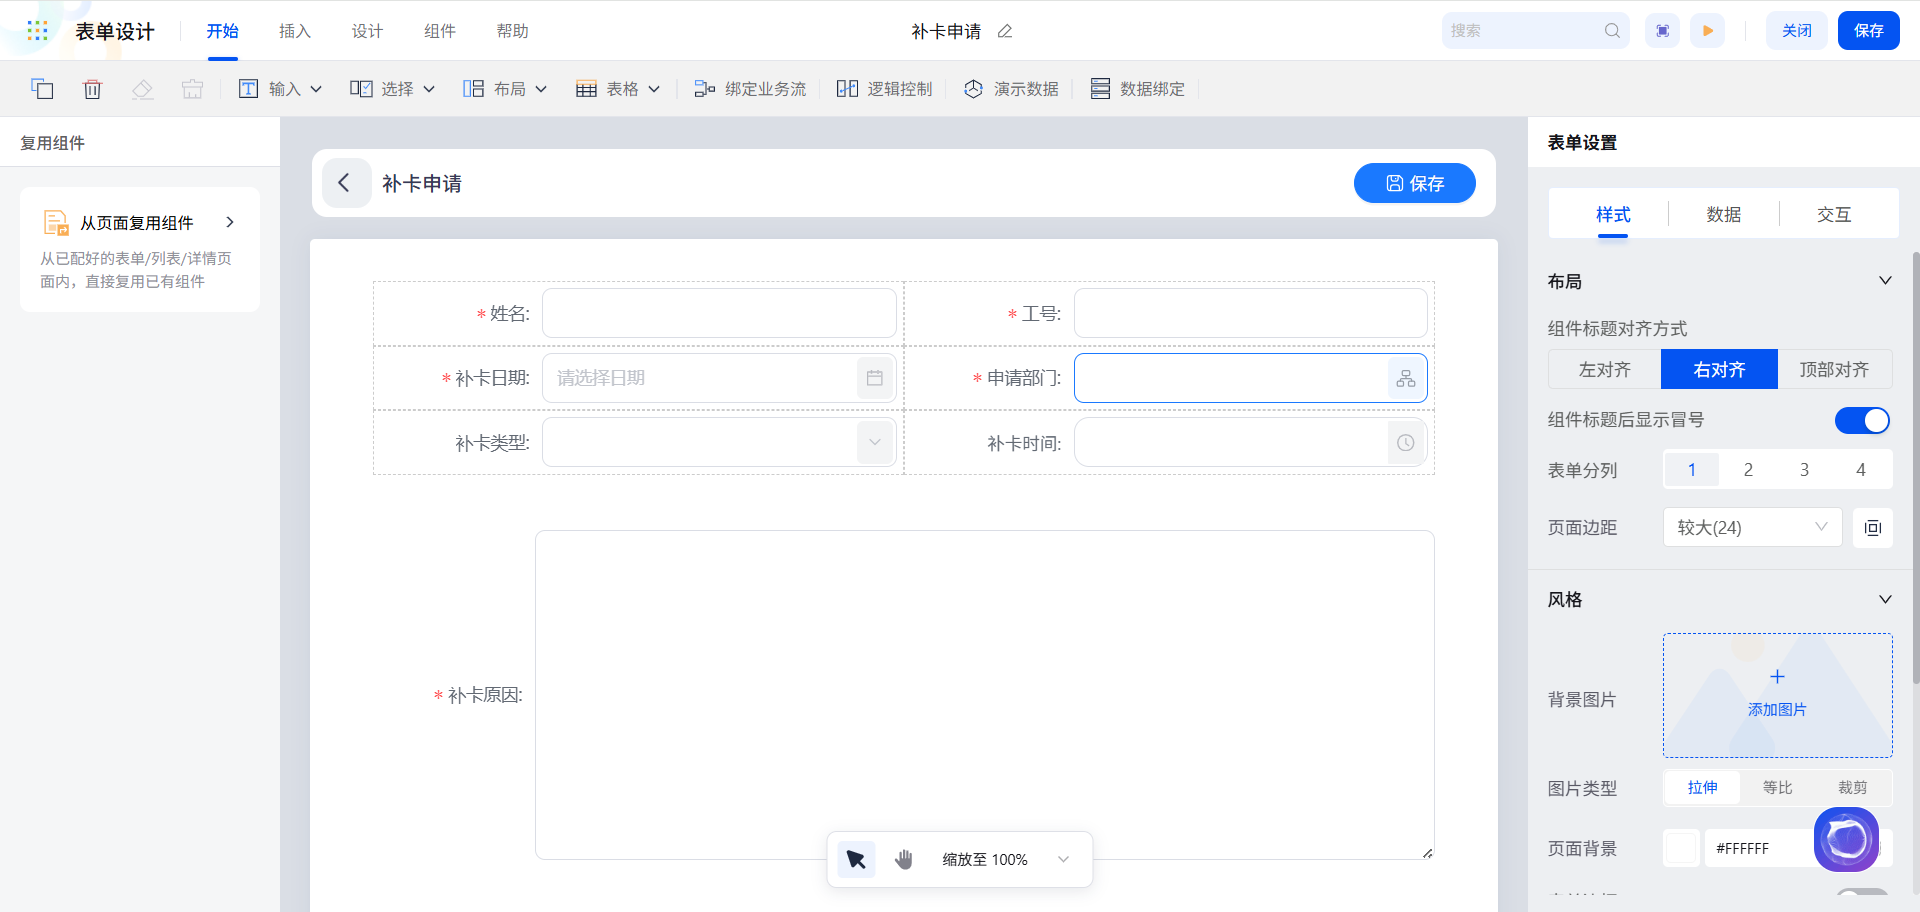Click the 关闭 button
This screenshot has height=912, width=1920.
pos(1796,31)
